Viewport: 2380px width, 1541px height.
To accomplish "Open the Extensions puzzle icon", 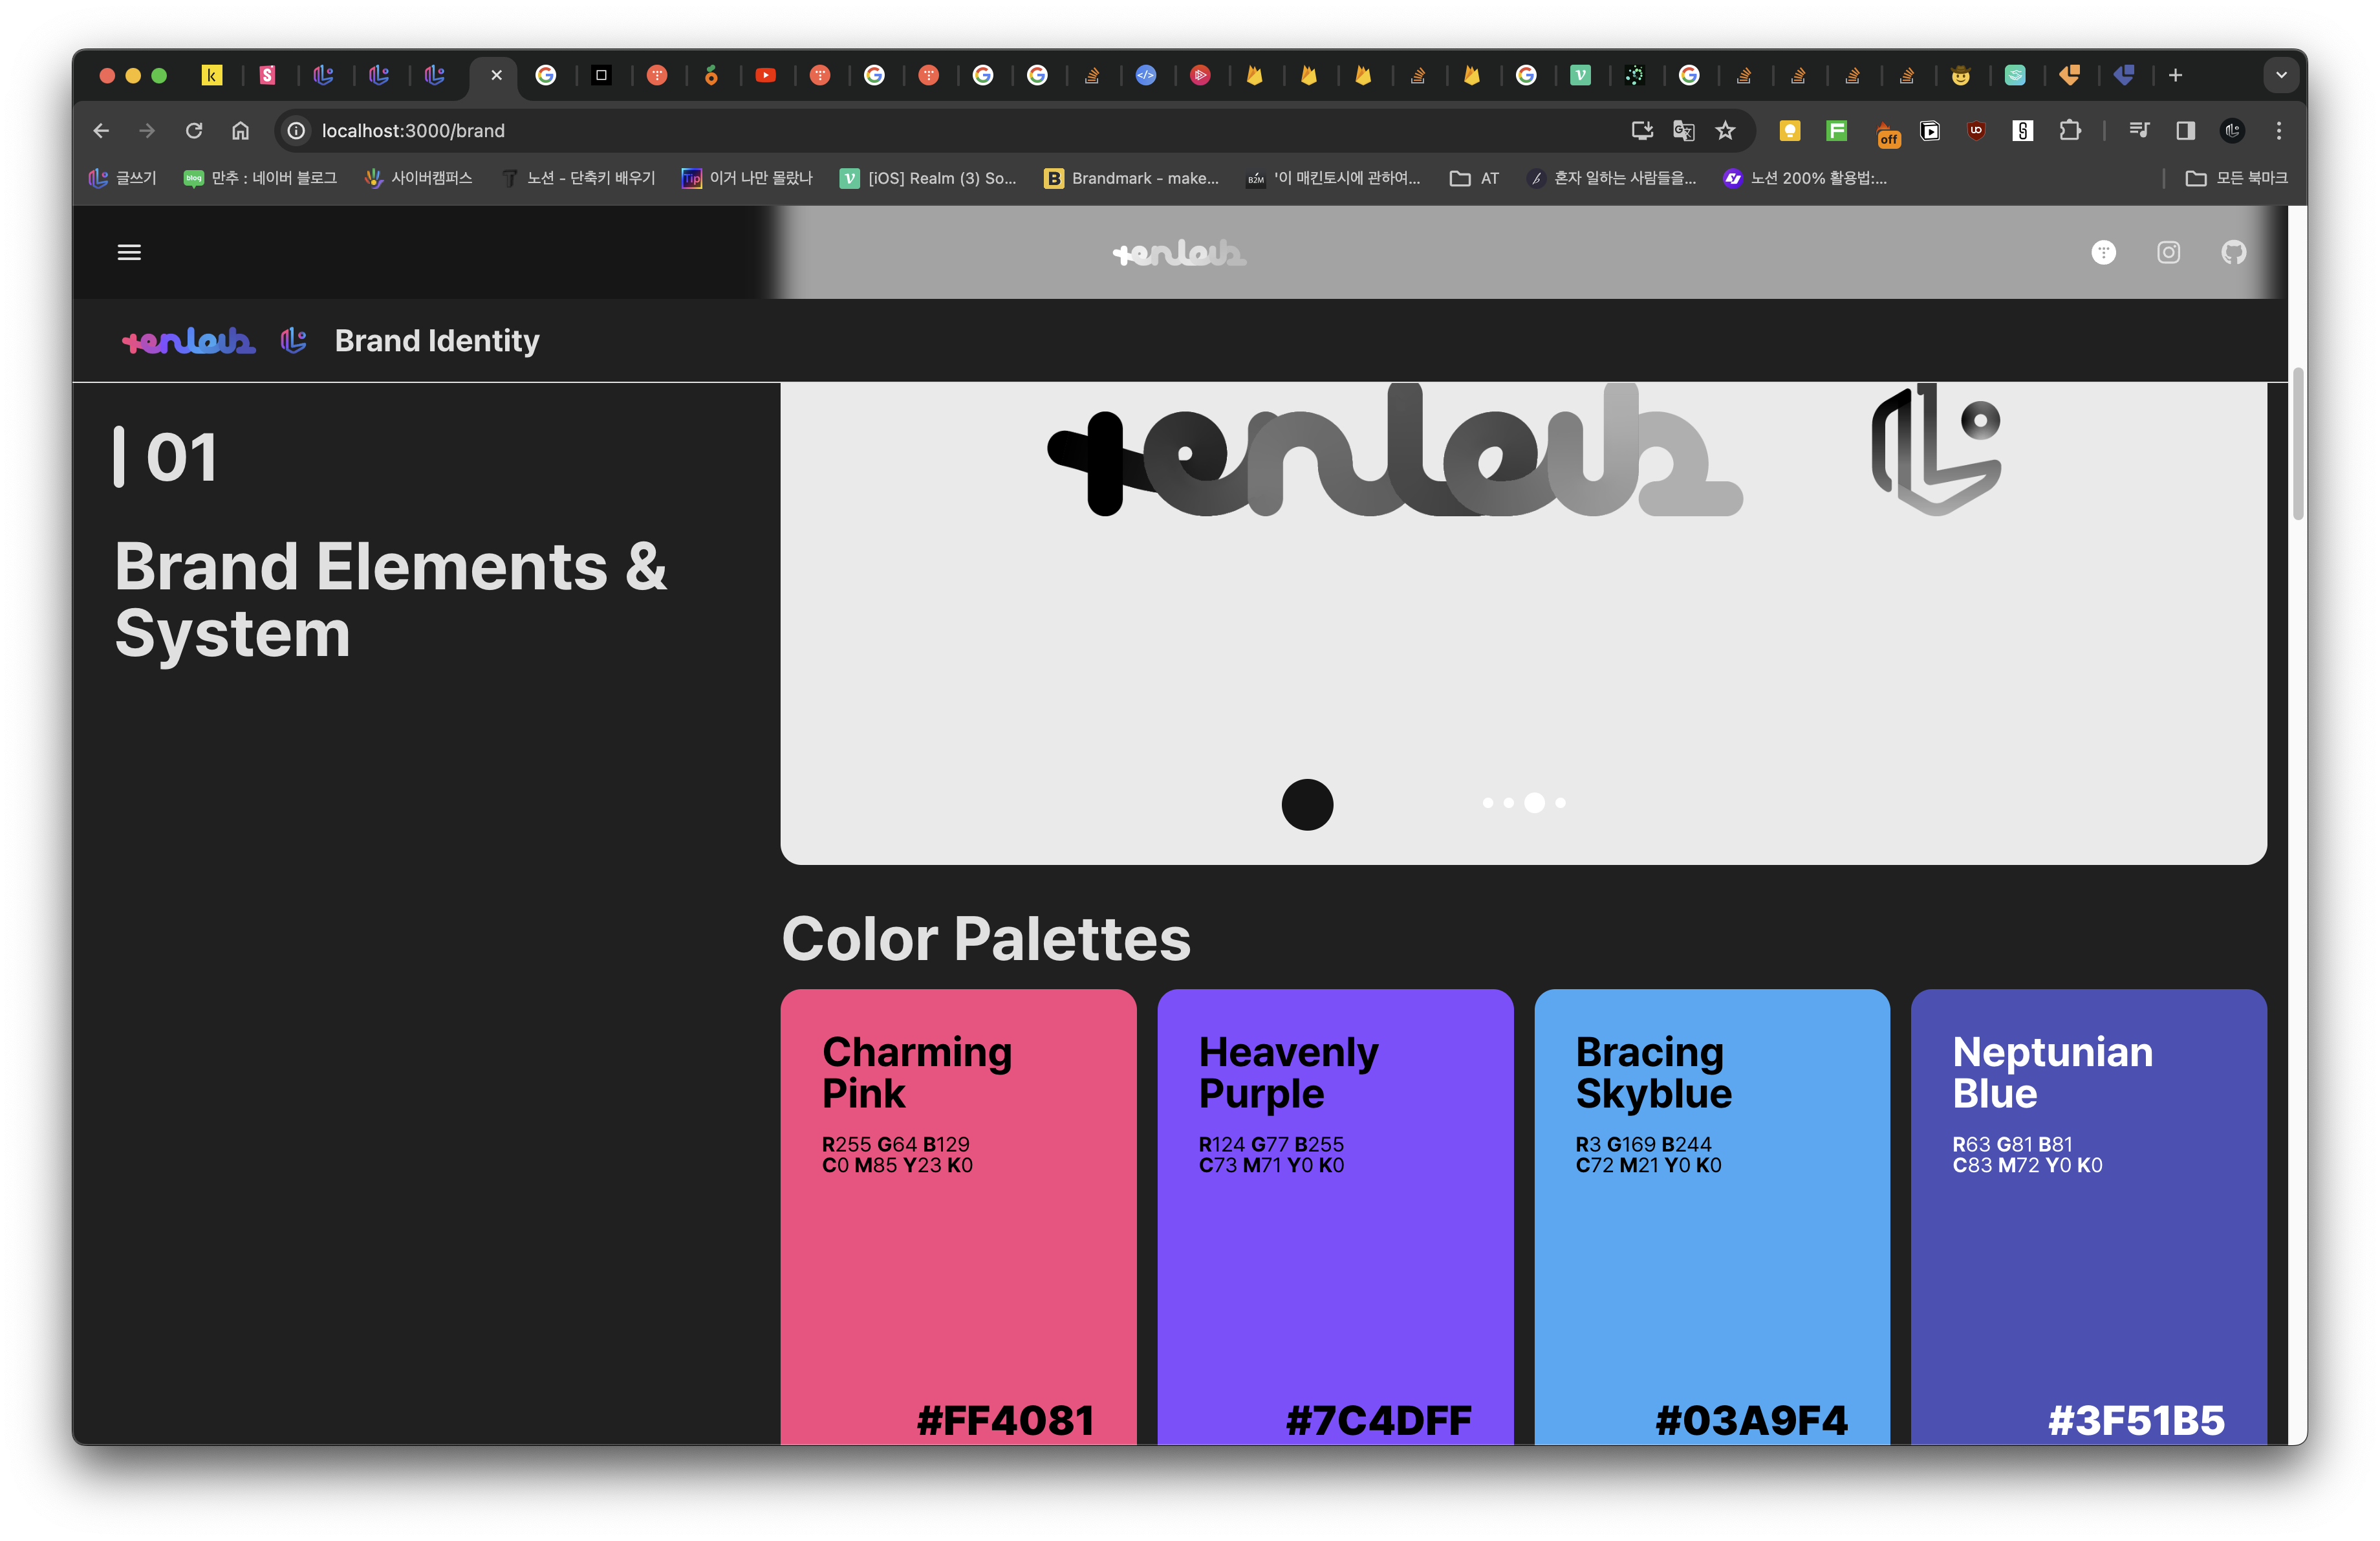I will 2070,130.
